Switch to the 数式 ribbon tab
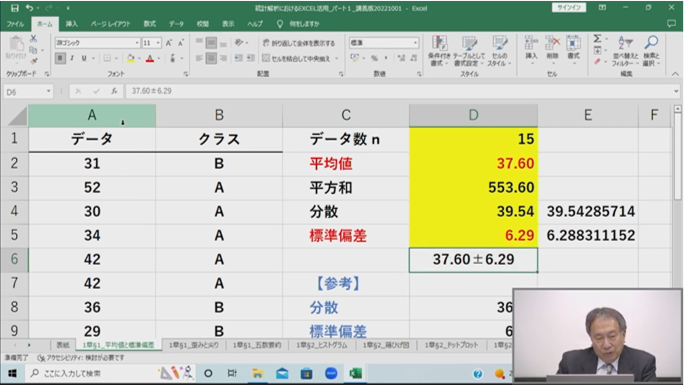This screenshot has height=385, width=684. point(150,24)
